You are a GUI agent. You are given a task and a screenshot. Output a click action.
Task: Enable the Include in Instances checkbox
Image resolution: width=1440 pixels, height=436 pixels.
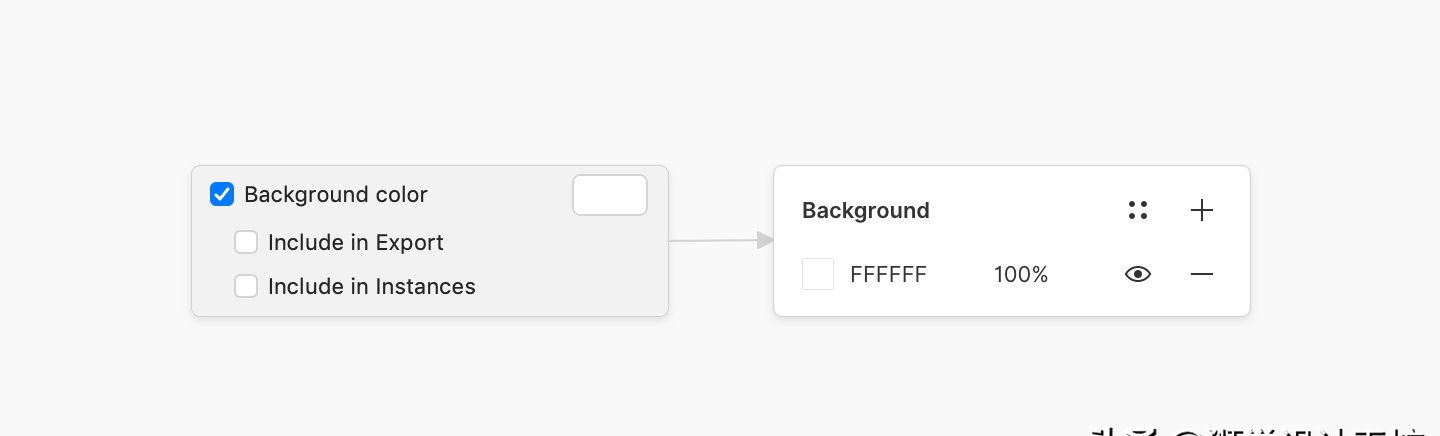click(x=246, y=286)
